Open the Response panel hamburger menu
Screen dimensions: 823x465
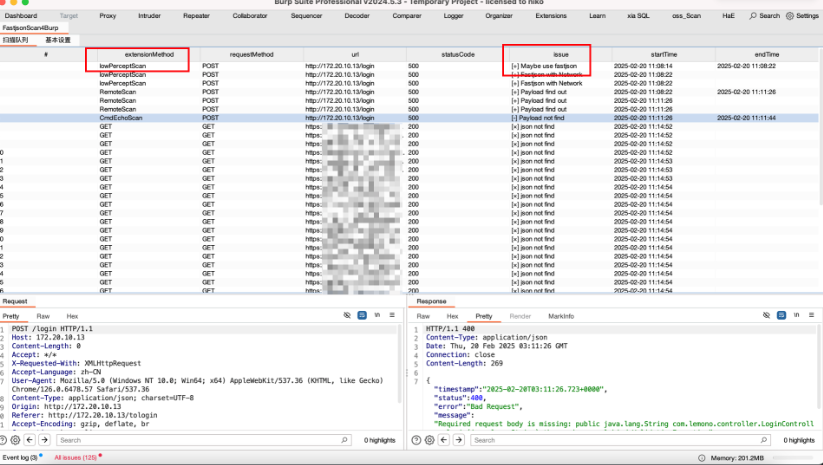811,315
